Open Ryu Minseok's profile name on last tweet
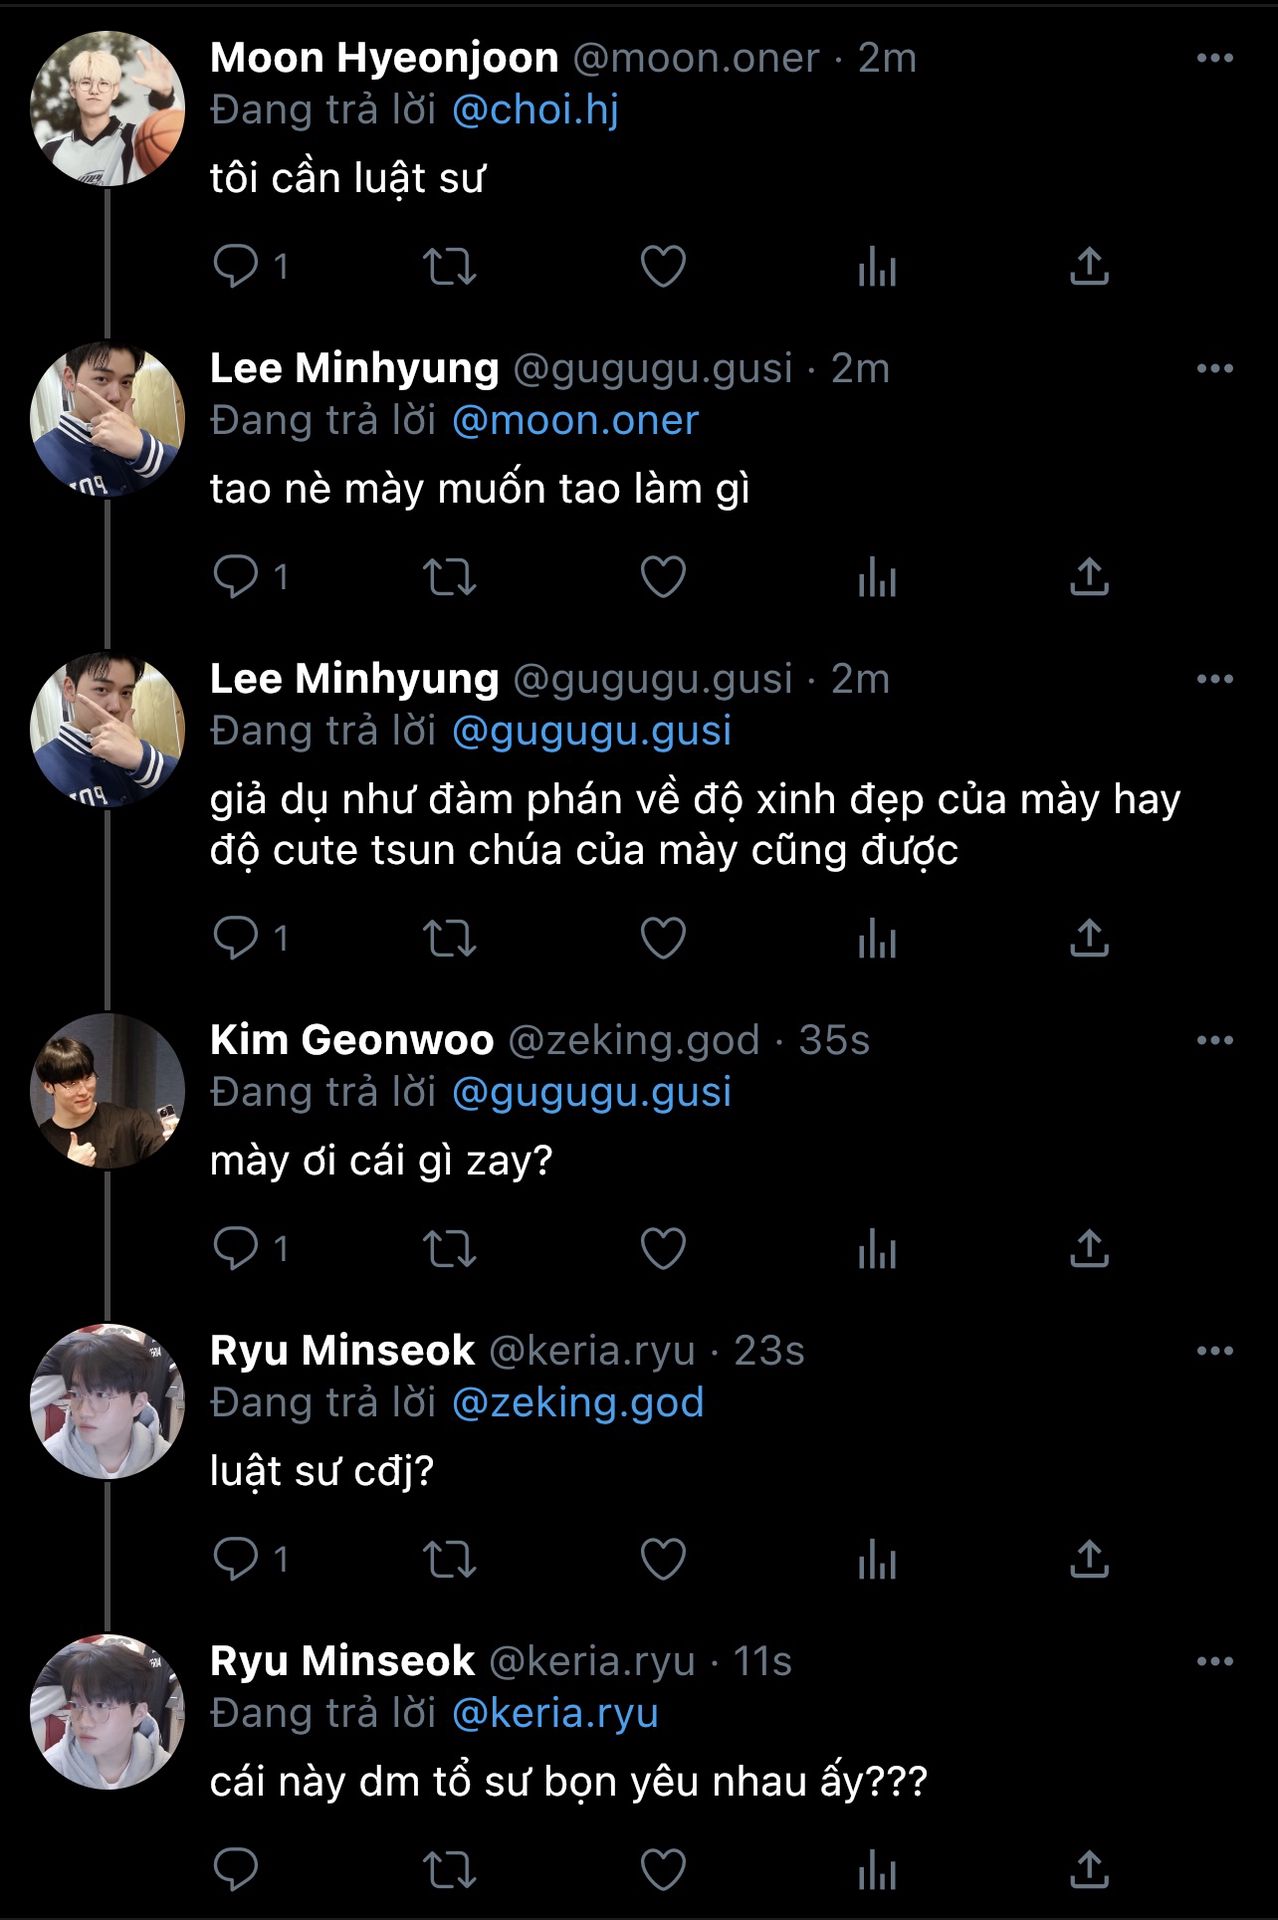Viewport: 1278px width, 1920px height. click(342, 1661)
